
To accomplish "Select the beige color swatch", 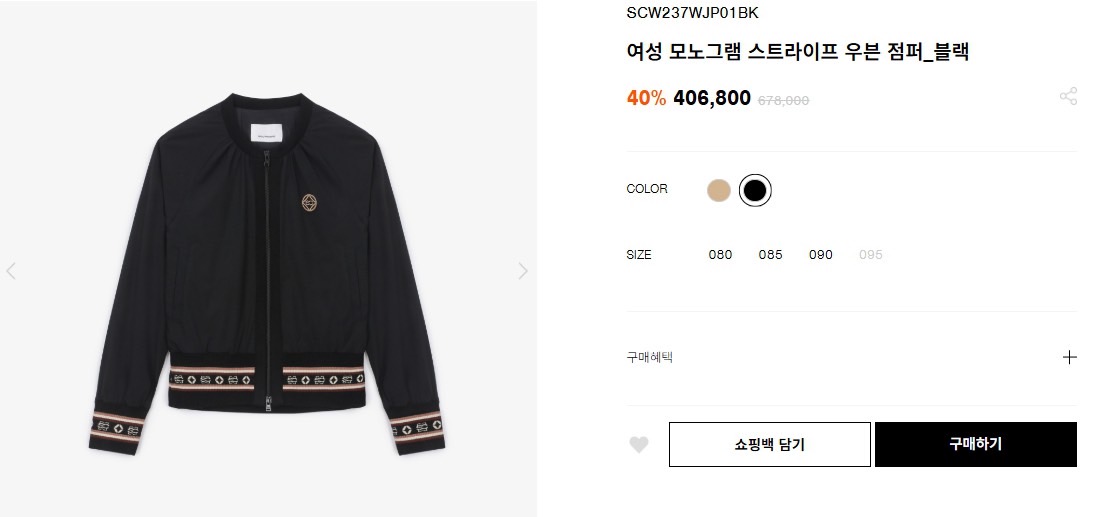I will point(718,190).
